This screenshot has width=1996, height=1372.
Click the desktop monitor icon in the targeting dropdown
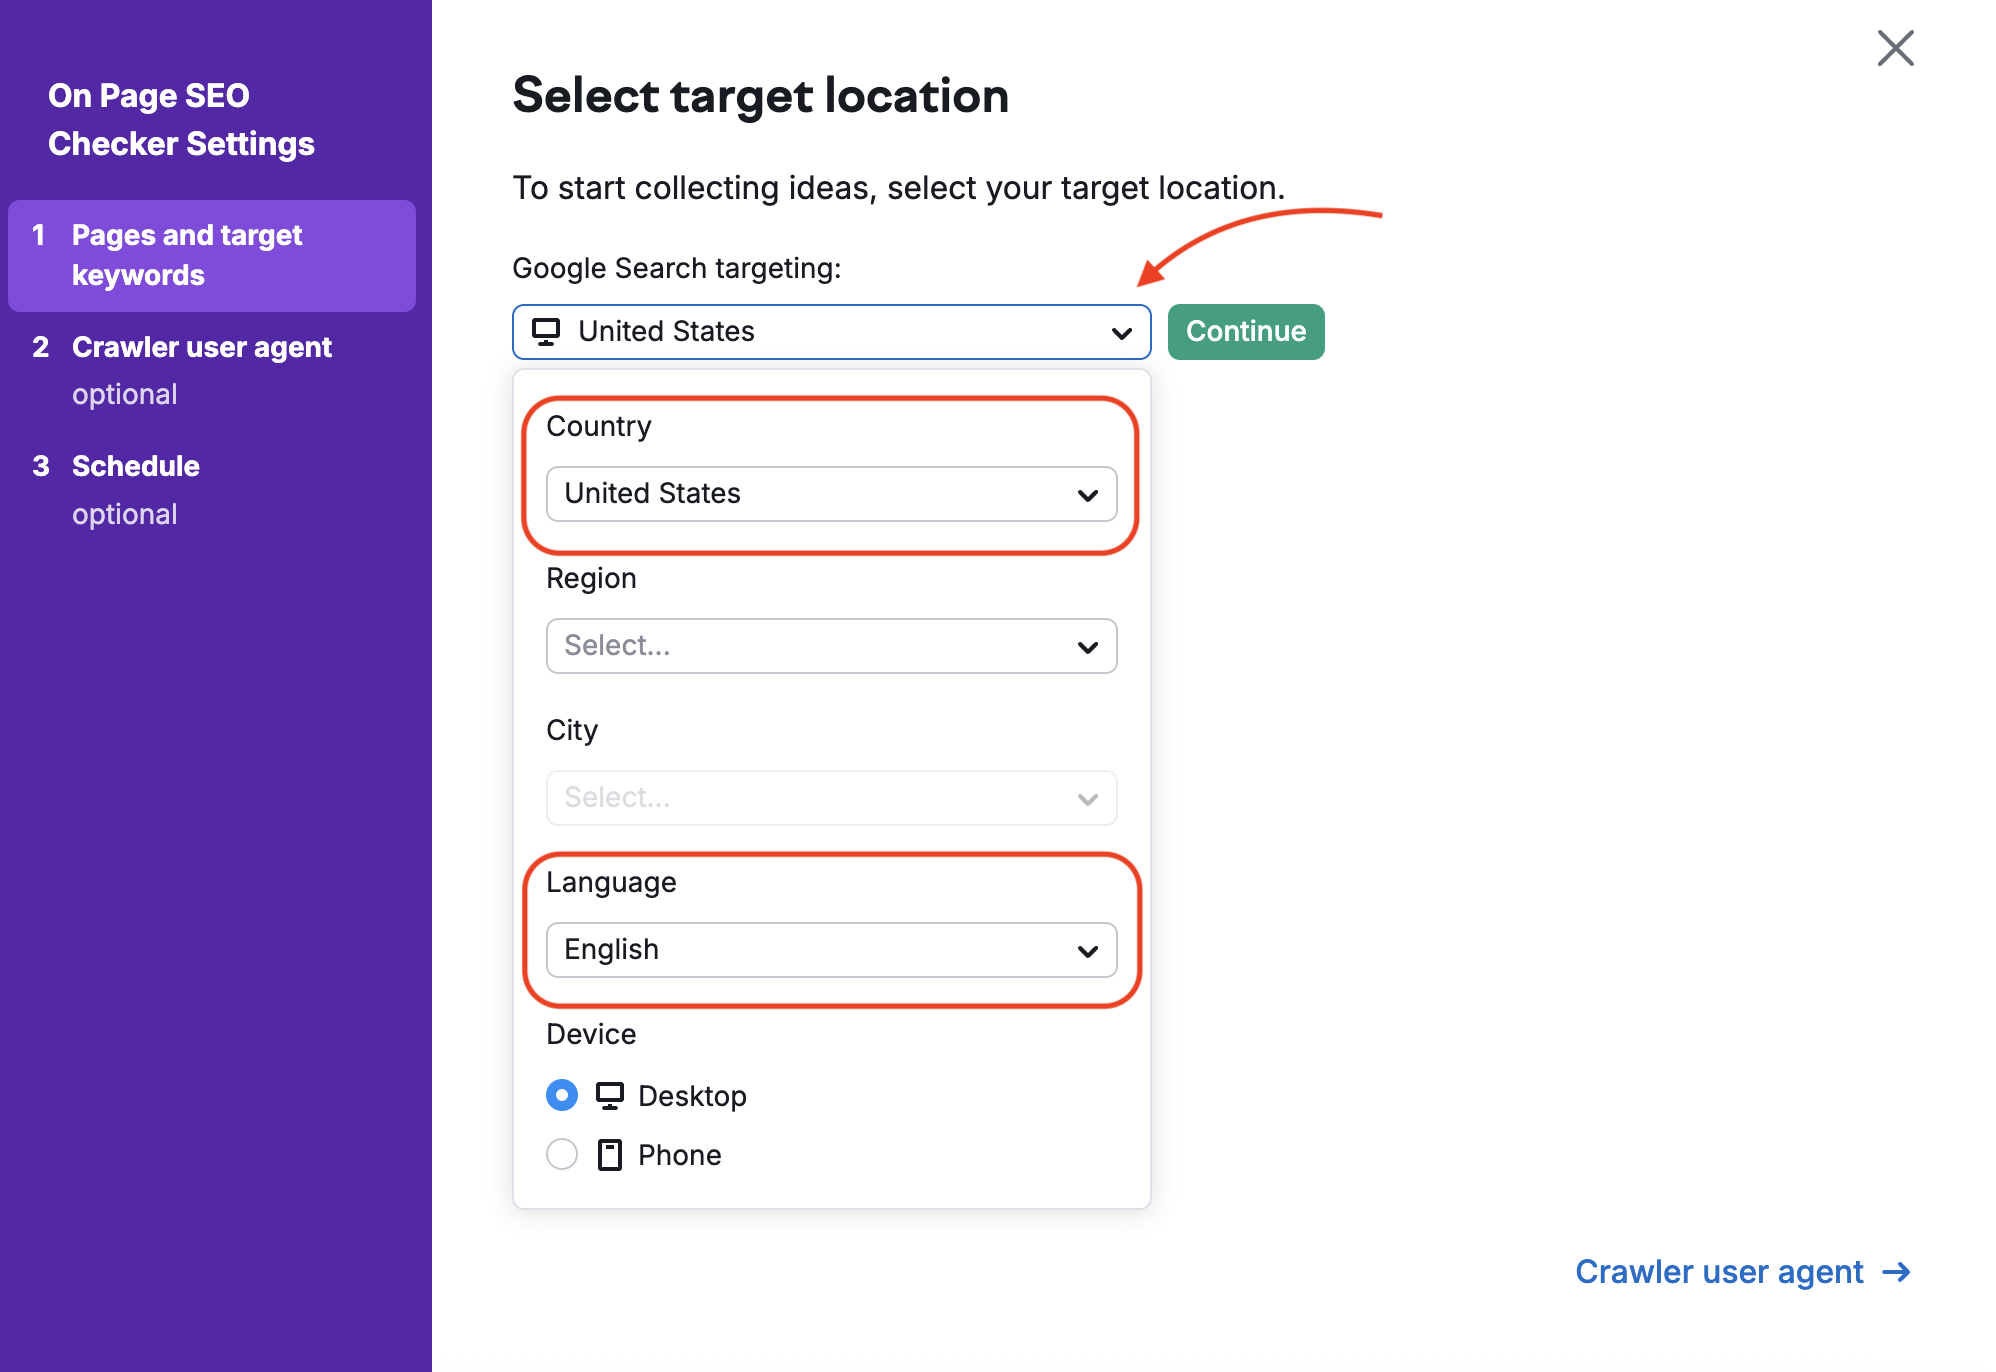click(546, 331)
